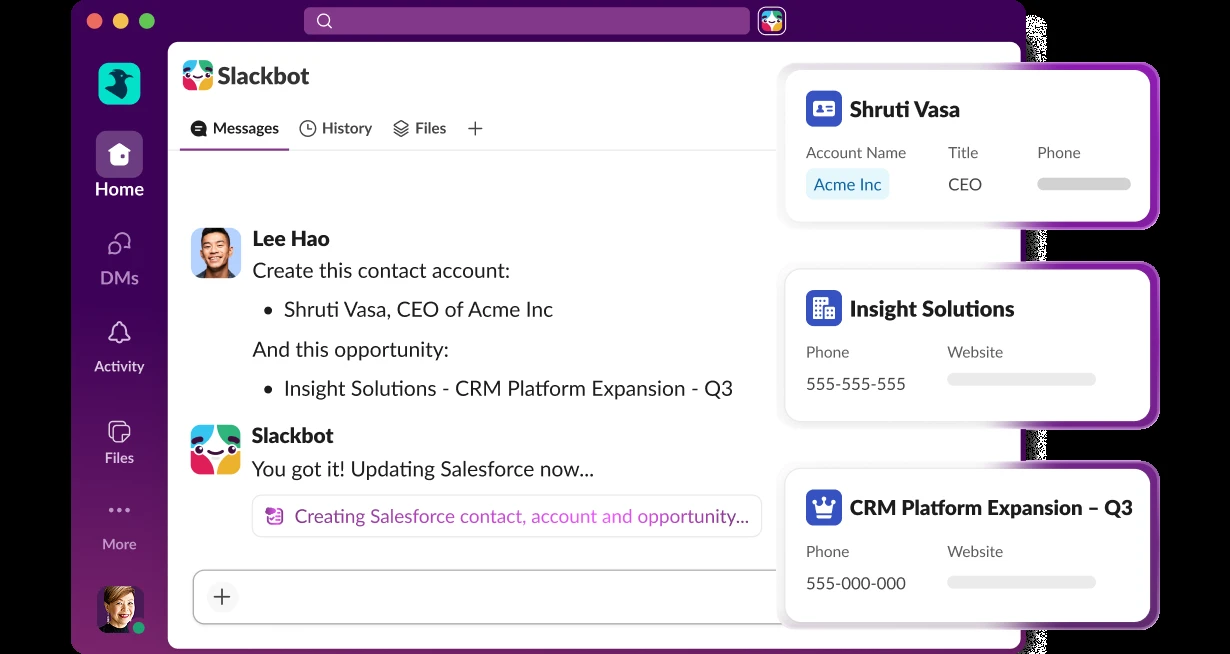Viewport: 1230px width, 654px height.
Task: Click the phone number 555-555-555
Action: pos(856,384)
